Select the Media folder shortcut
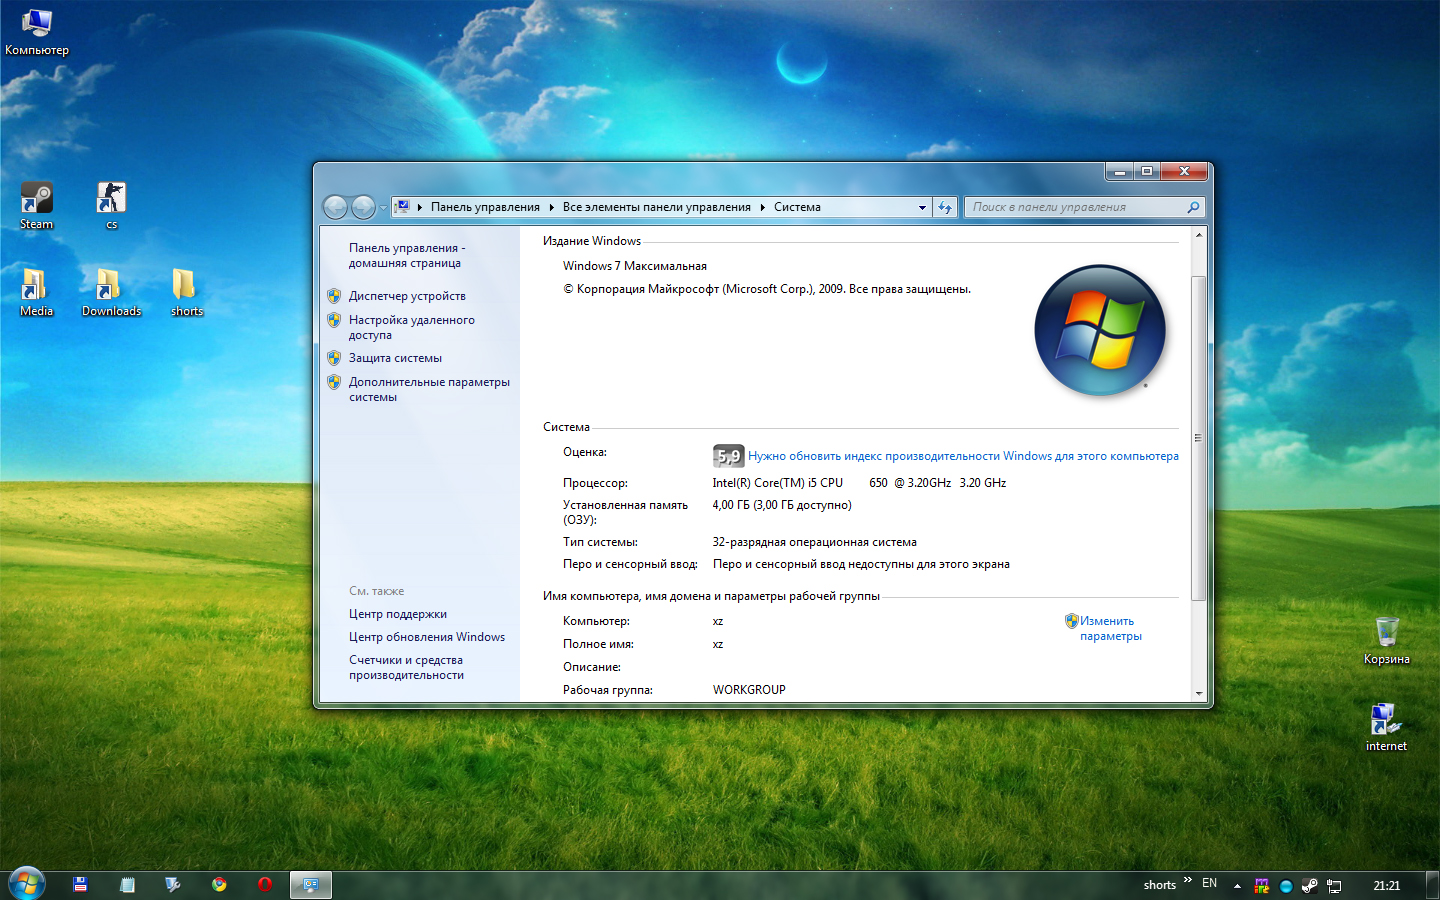 36,293
